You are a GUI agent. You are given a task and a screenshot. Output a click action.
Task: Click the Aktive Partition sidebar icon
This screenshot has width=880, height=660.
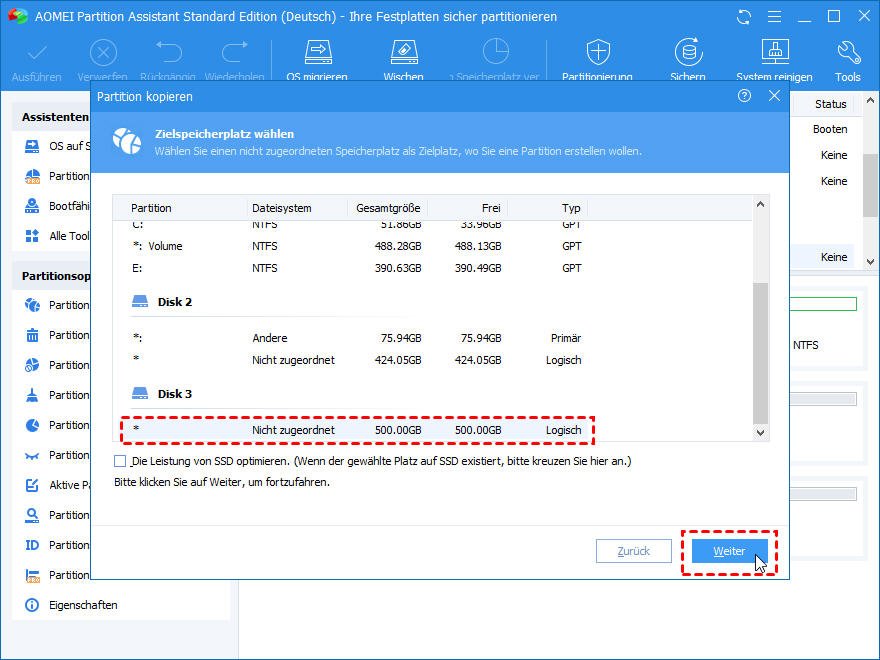point(32,485)
